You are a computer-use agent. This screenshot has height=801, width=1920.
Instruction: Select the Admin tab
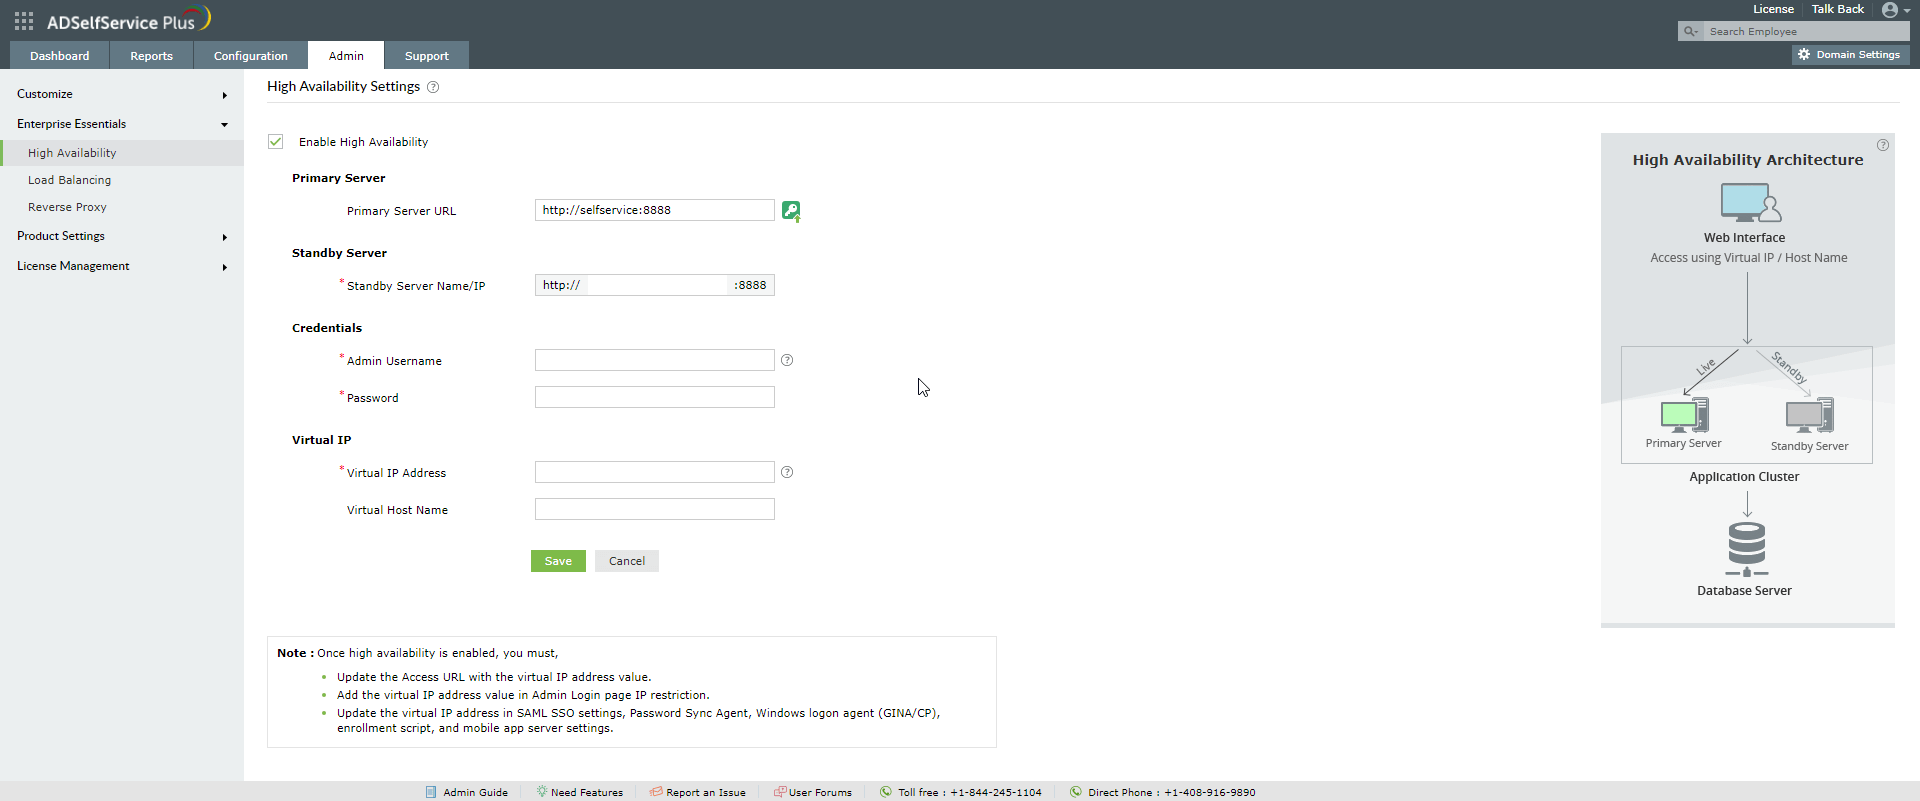[346, 55]
